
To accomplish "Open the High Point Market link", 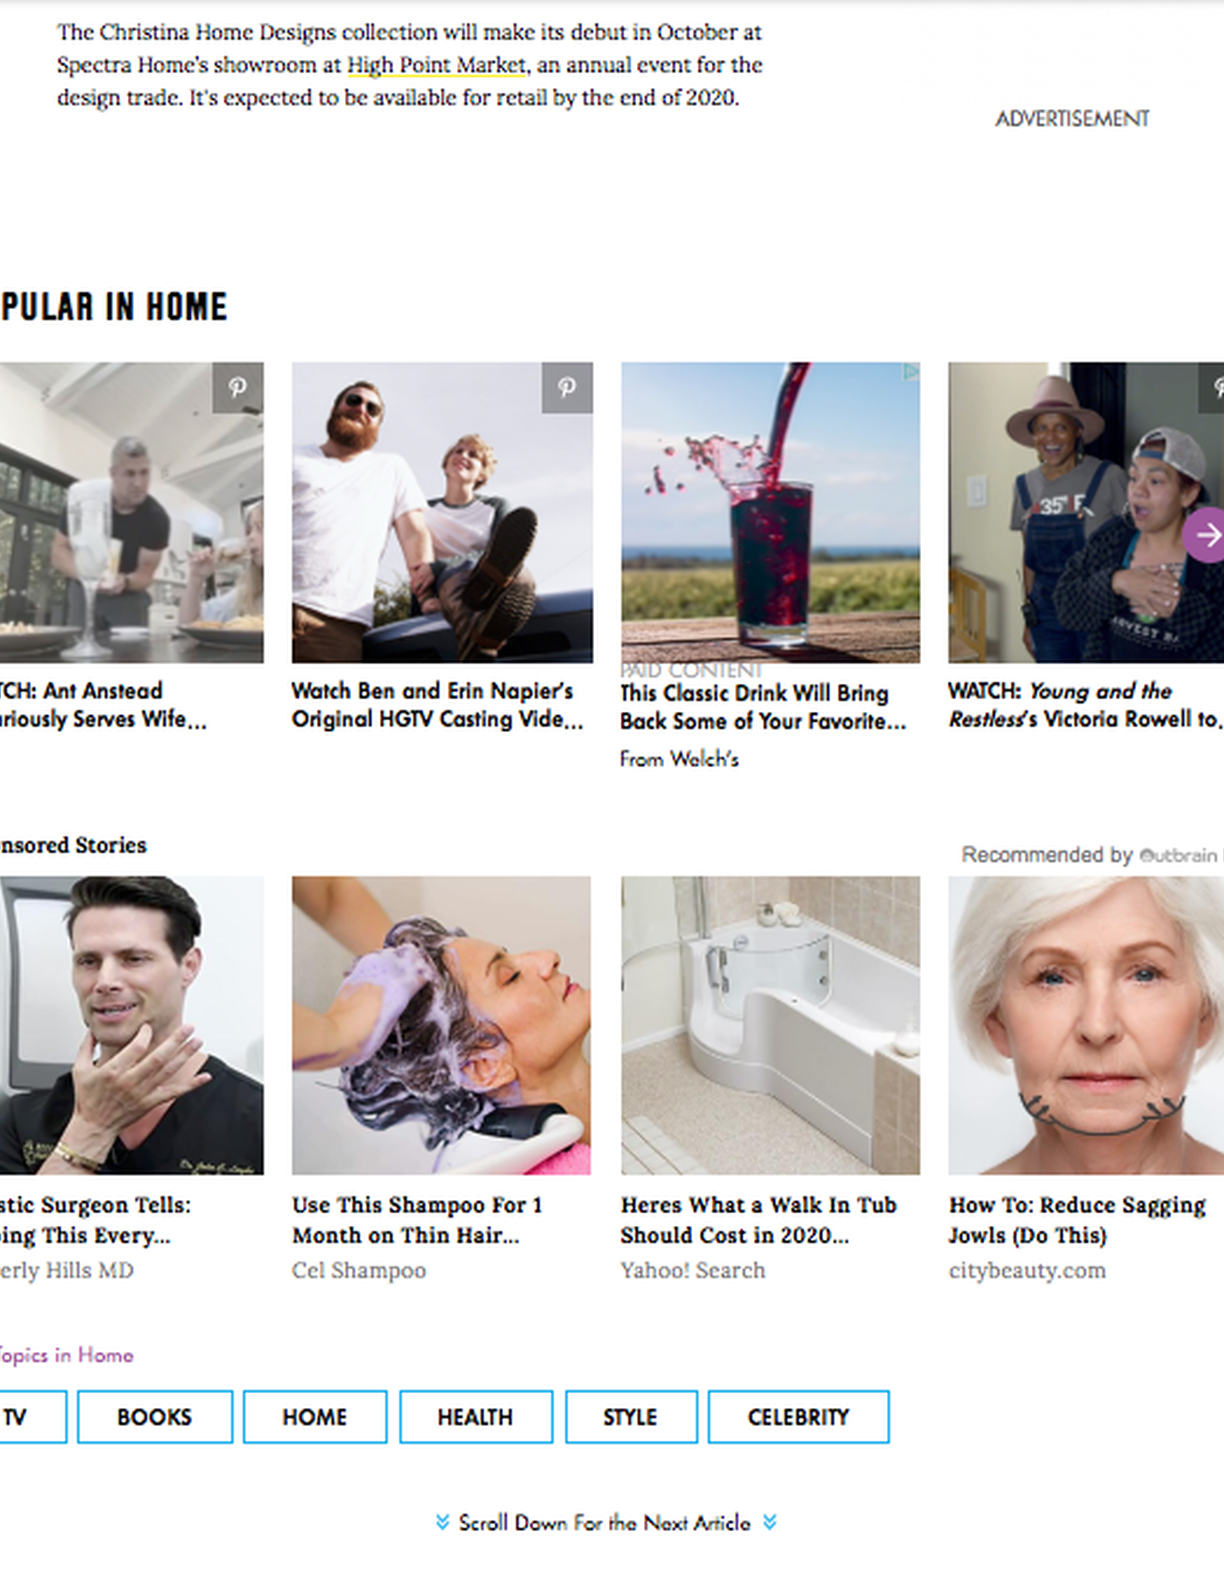I will (x=436, y=65).
